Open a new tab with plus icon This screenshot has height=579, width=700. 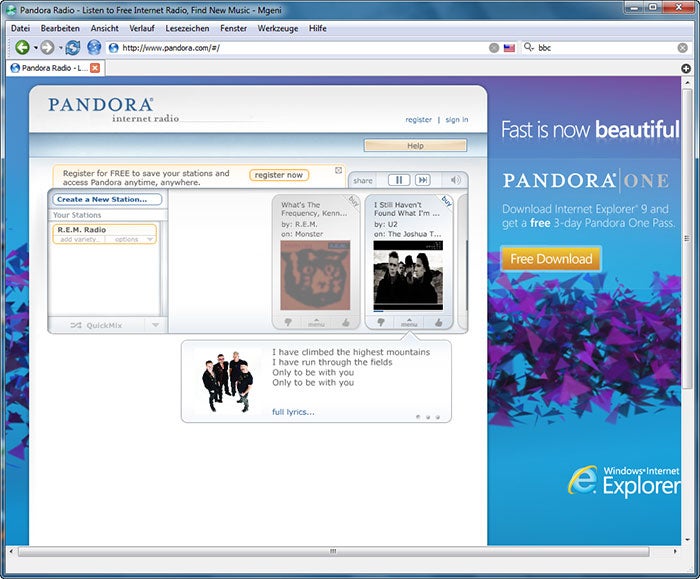(686, 68)
